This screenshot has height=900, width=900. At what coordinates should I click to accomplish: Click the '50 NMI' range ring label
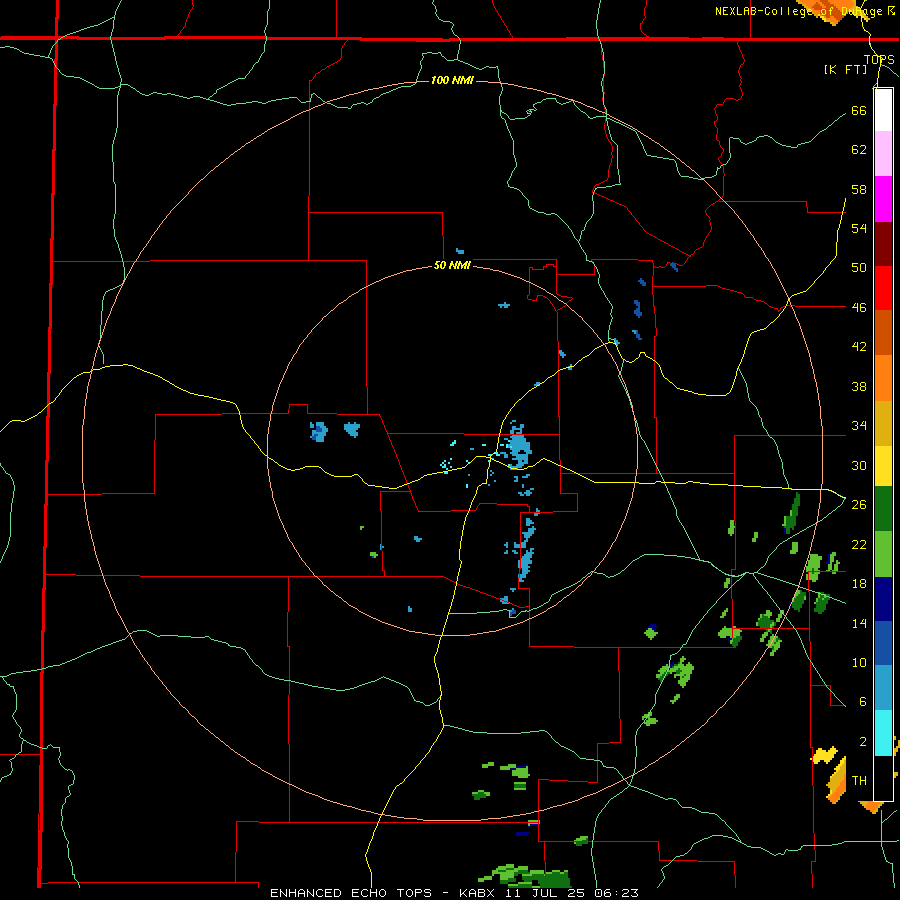(x=452, y=265)
